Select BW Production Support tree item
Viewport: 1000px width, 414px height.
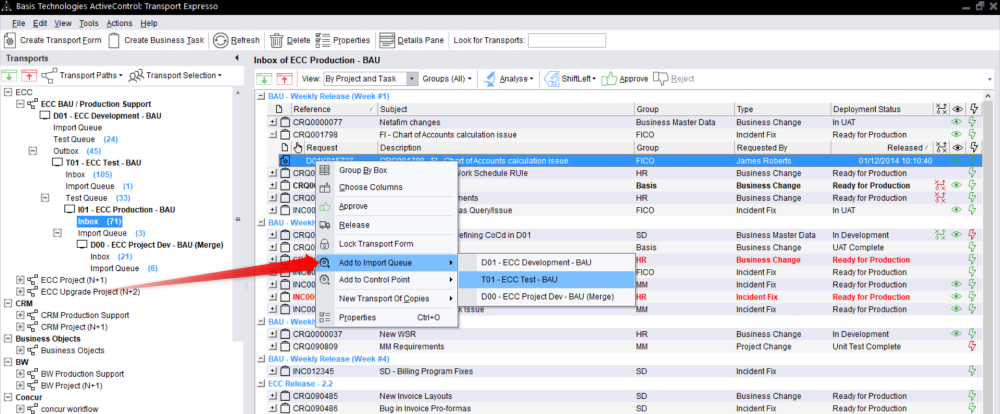(x=82, y=374)
